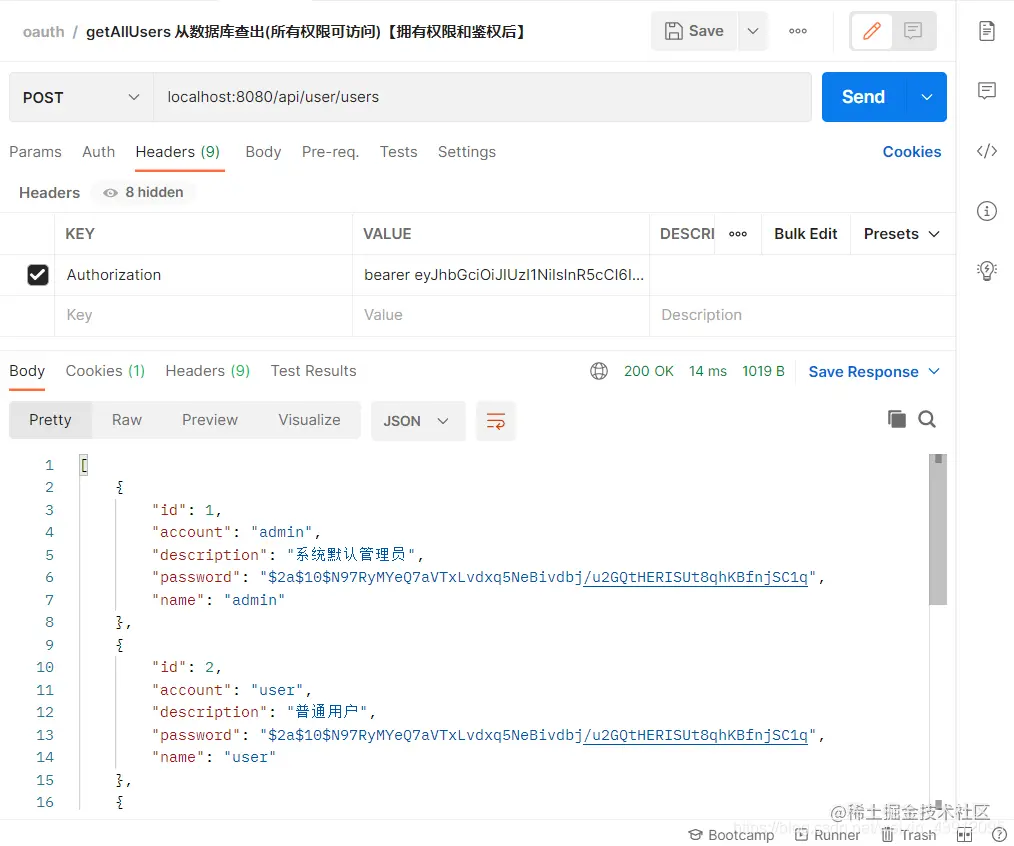Viewport: 1014px width, 846px height.
Task: Select the Pretty view
Action: pyautogui.click(x=50, y=420)
